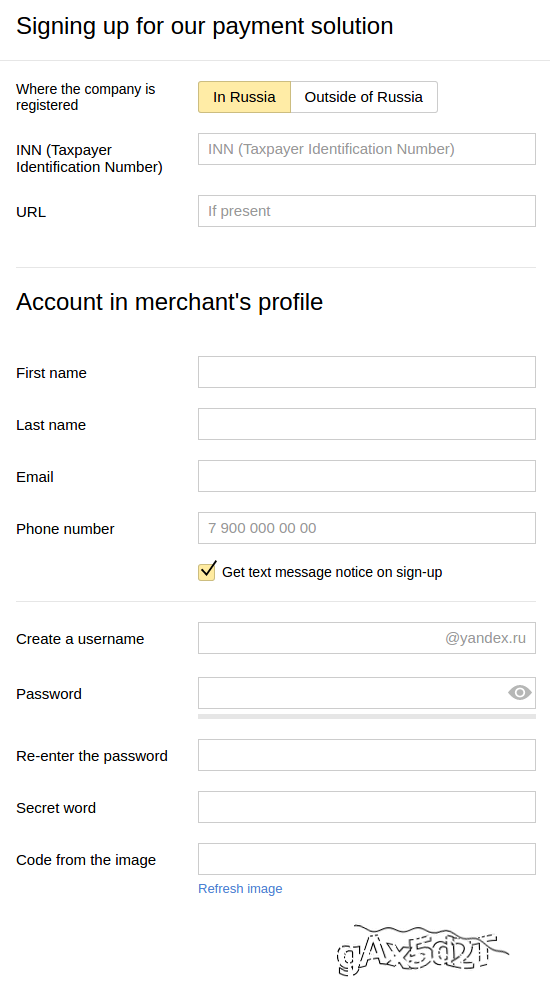Click the Secret word input
This screenshot has width=550, height=988.
point(367,807)
